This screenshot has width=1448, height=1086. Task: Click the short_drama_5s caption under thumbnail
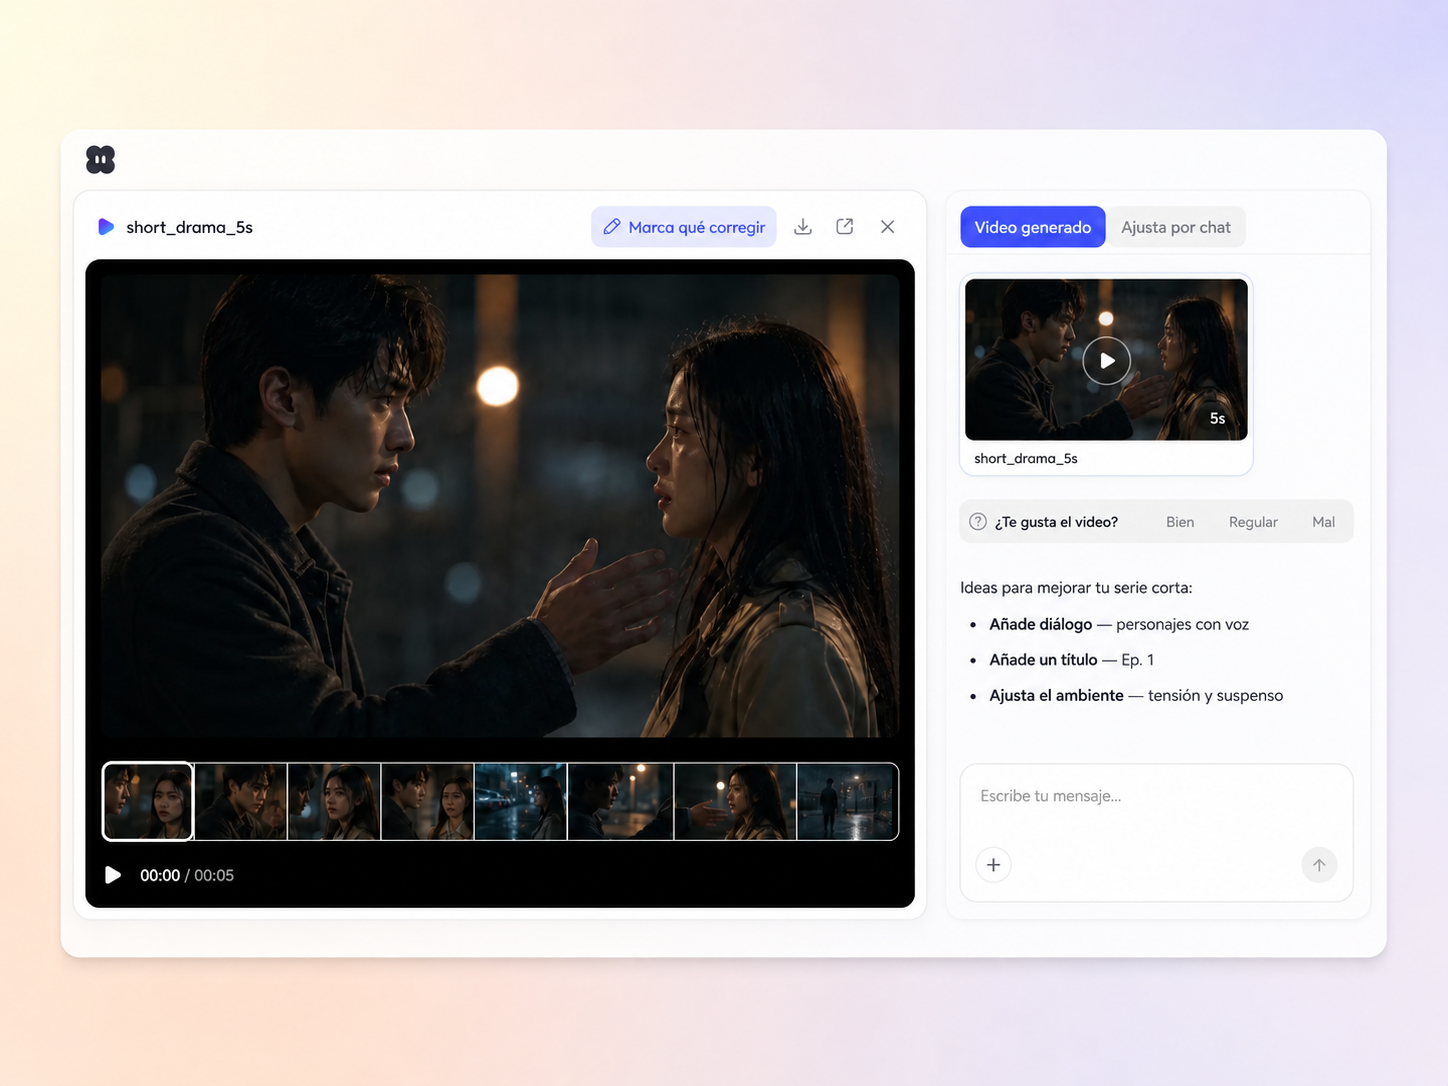tap(1026, 458)
